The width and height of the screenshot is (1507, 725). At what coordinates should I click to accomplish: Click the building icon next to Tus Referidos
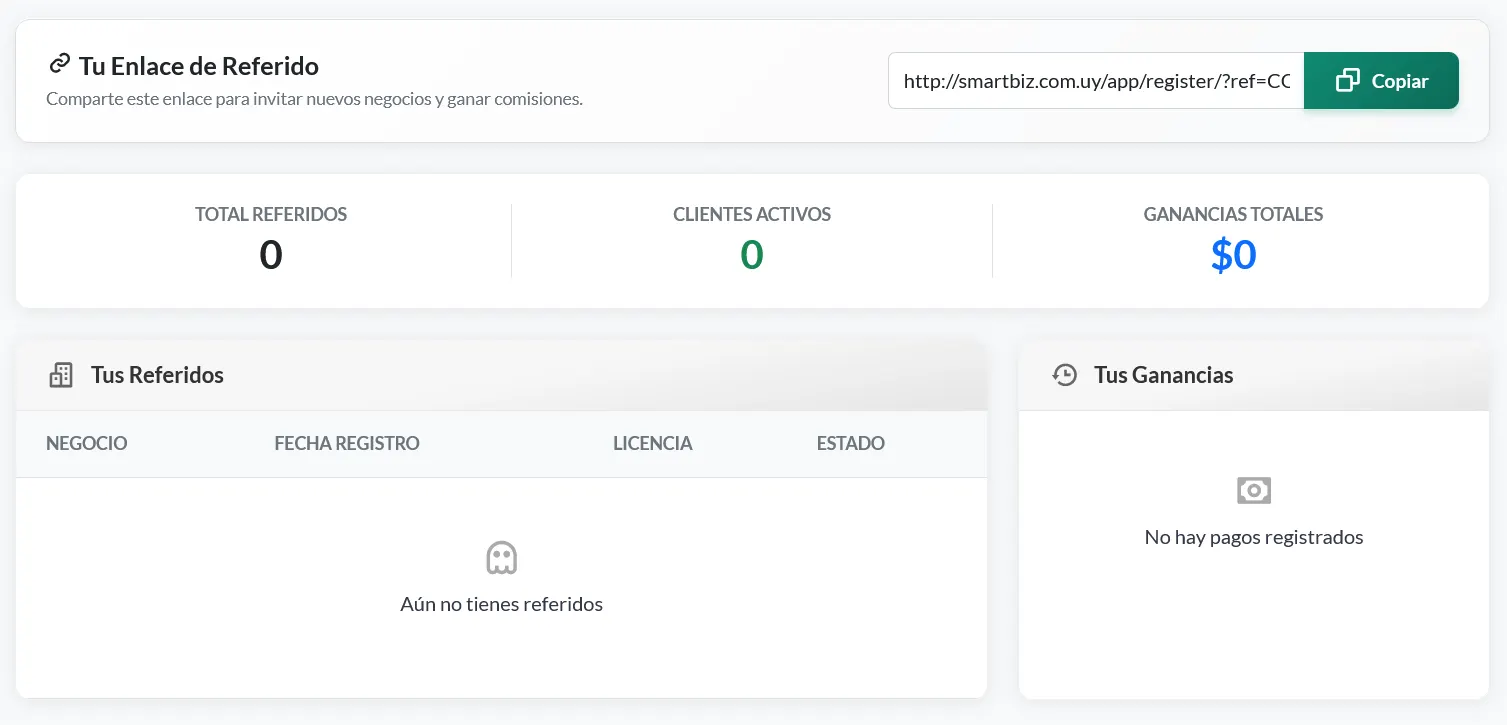[61, 376]
